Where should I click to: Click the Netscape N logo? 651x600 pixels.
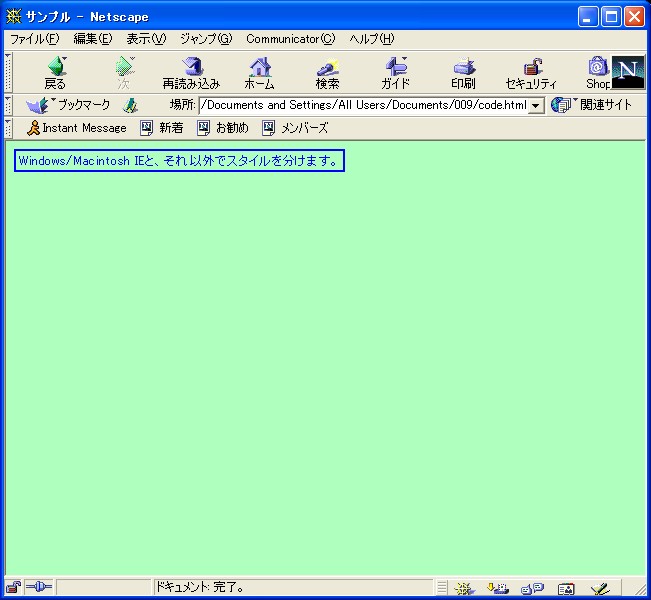(628, 72)
